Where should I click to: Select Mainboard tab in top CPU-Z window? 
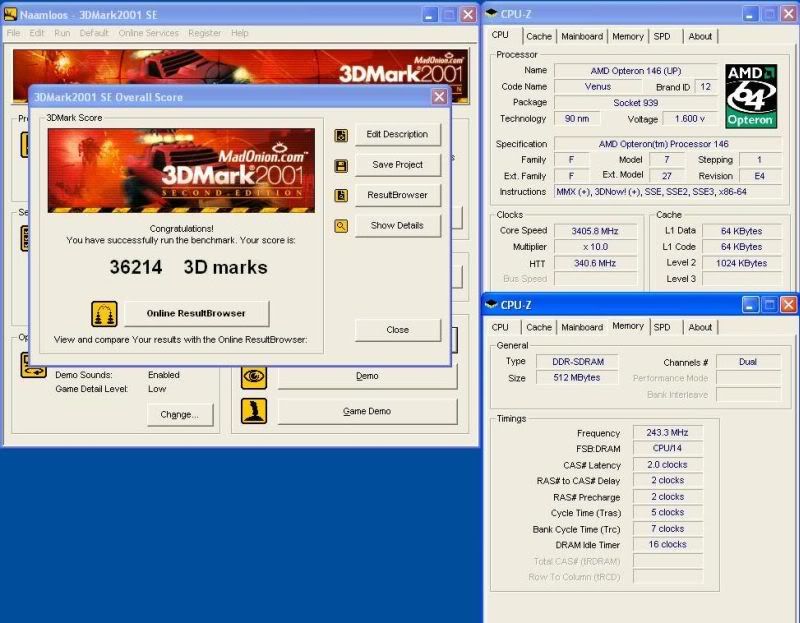[582, 36]
